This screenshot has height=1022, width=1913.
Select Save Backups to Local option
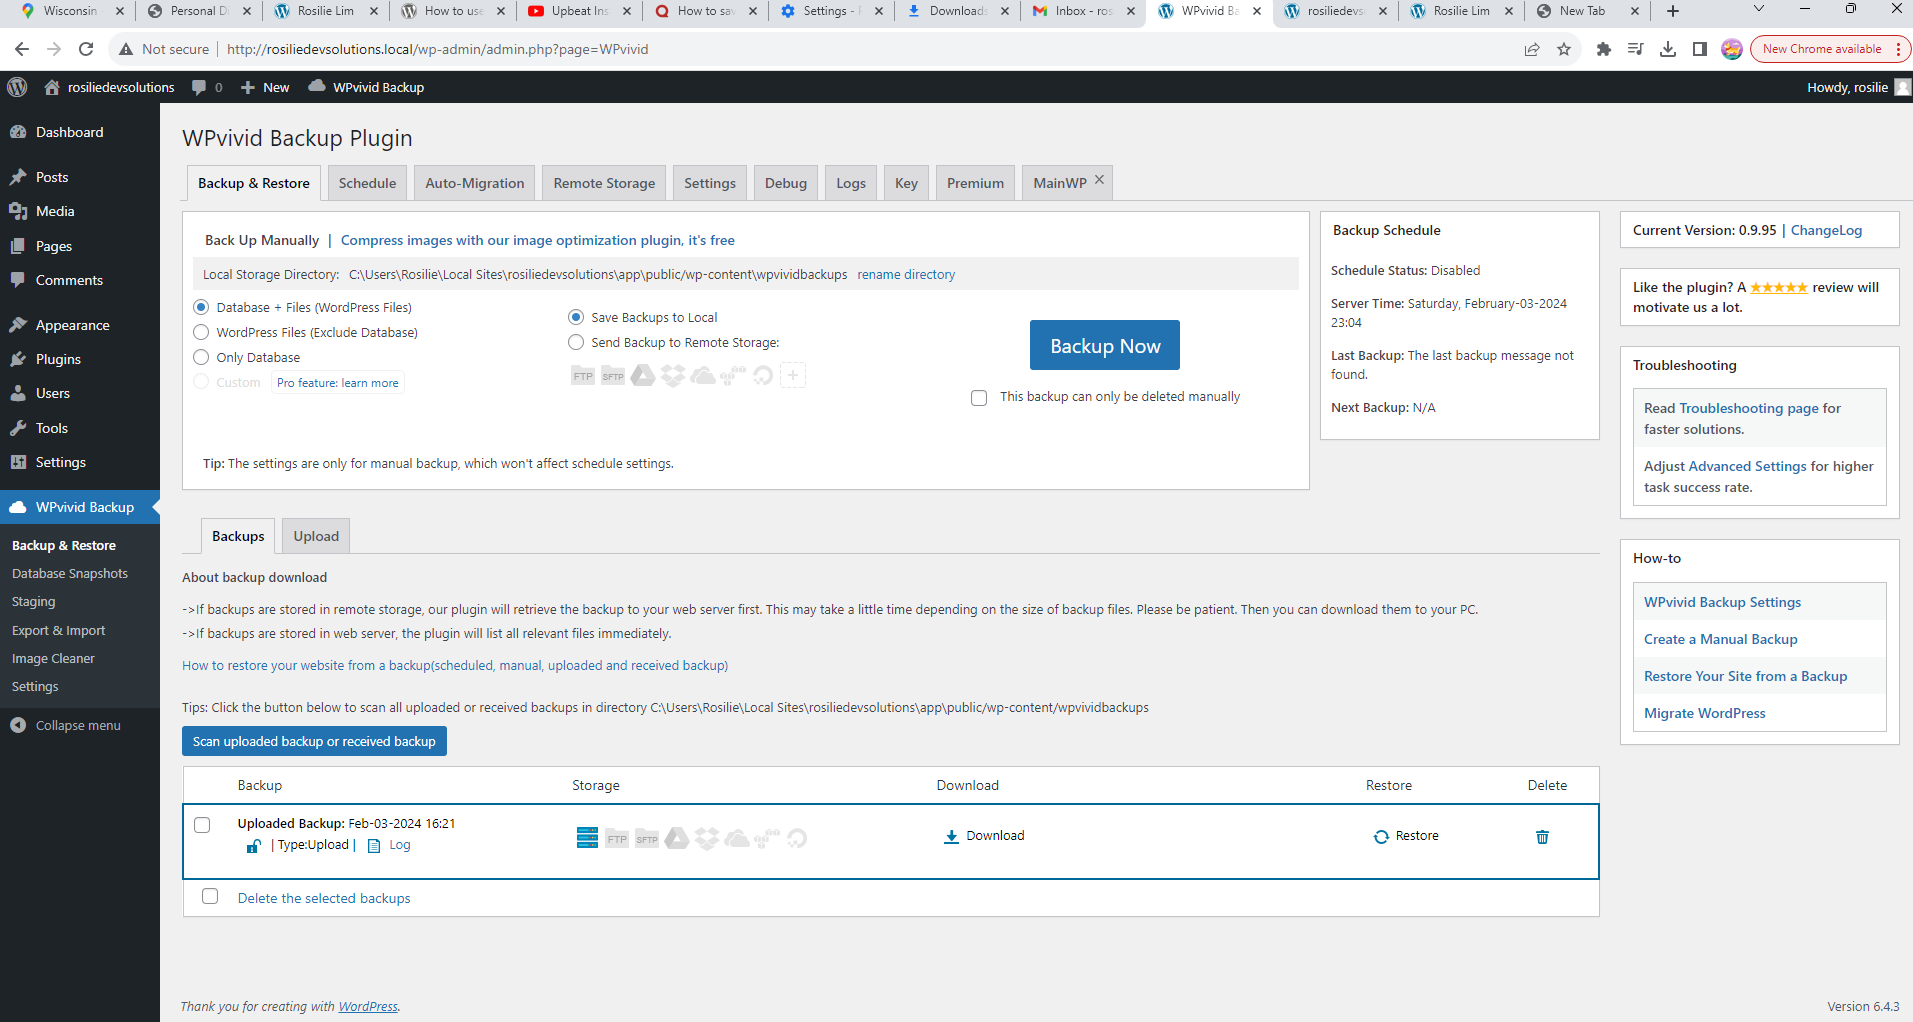point(576,317)
